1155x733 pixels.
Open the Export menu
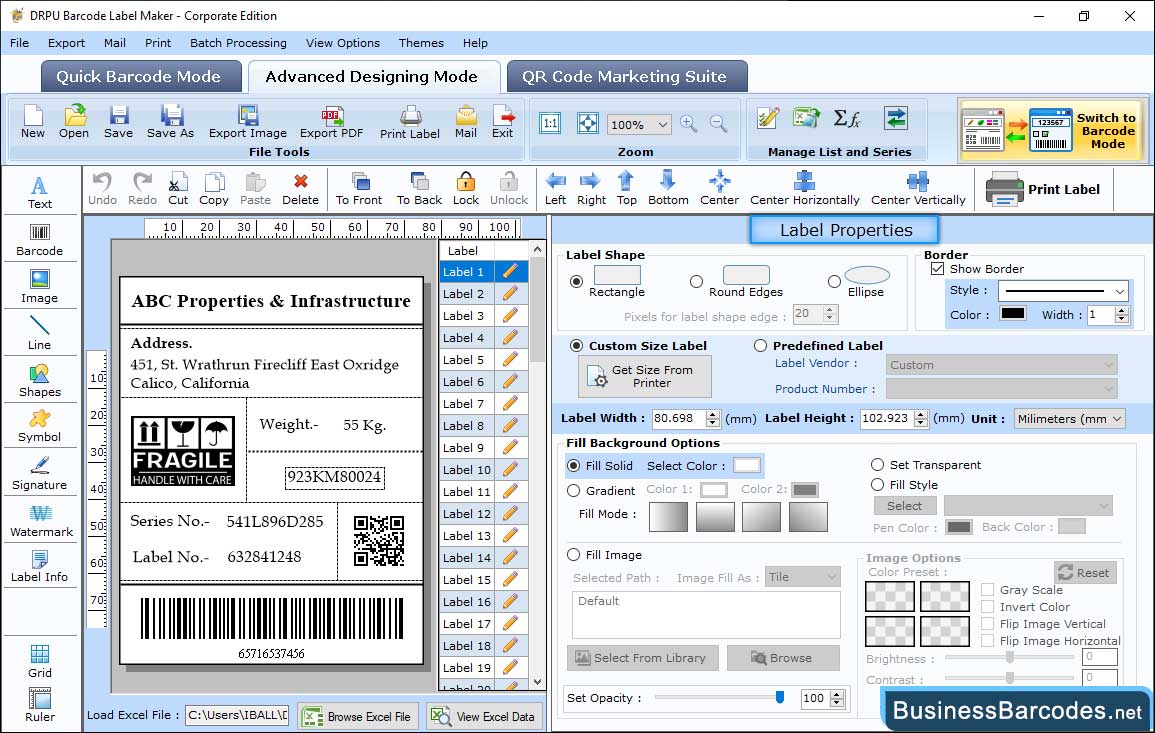[x=66, y=43]
